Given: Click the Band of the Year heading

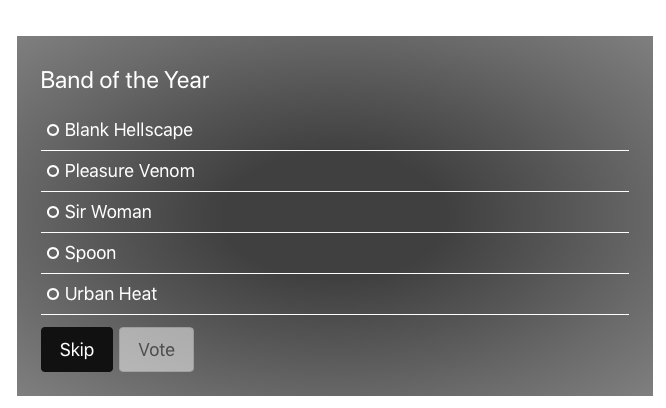Looking at the screenshot, I should tap(125, 80).
